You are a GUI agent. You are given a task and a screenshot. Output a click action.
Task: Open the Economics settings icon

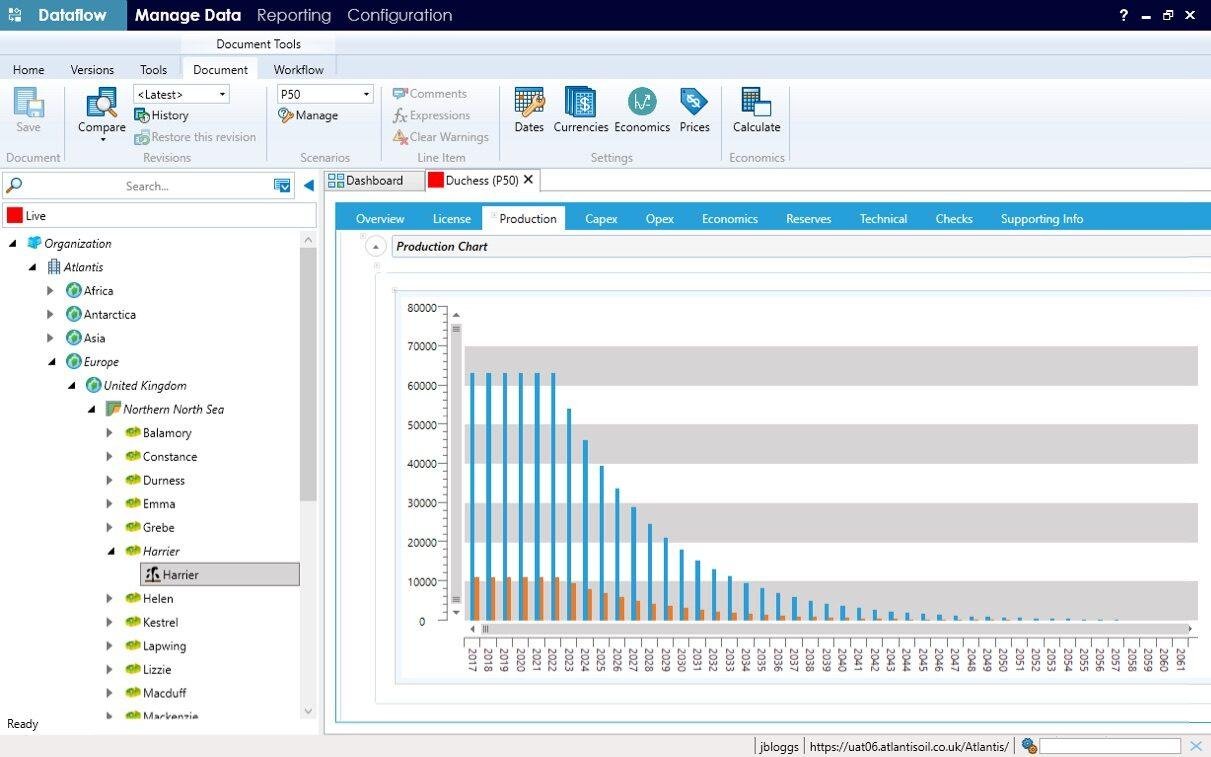(641, 103)
